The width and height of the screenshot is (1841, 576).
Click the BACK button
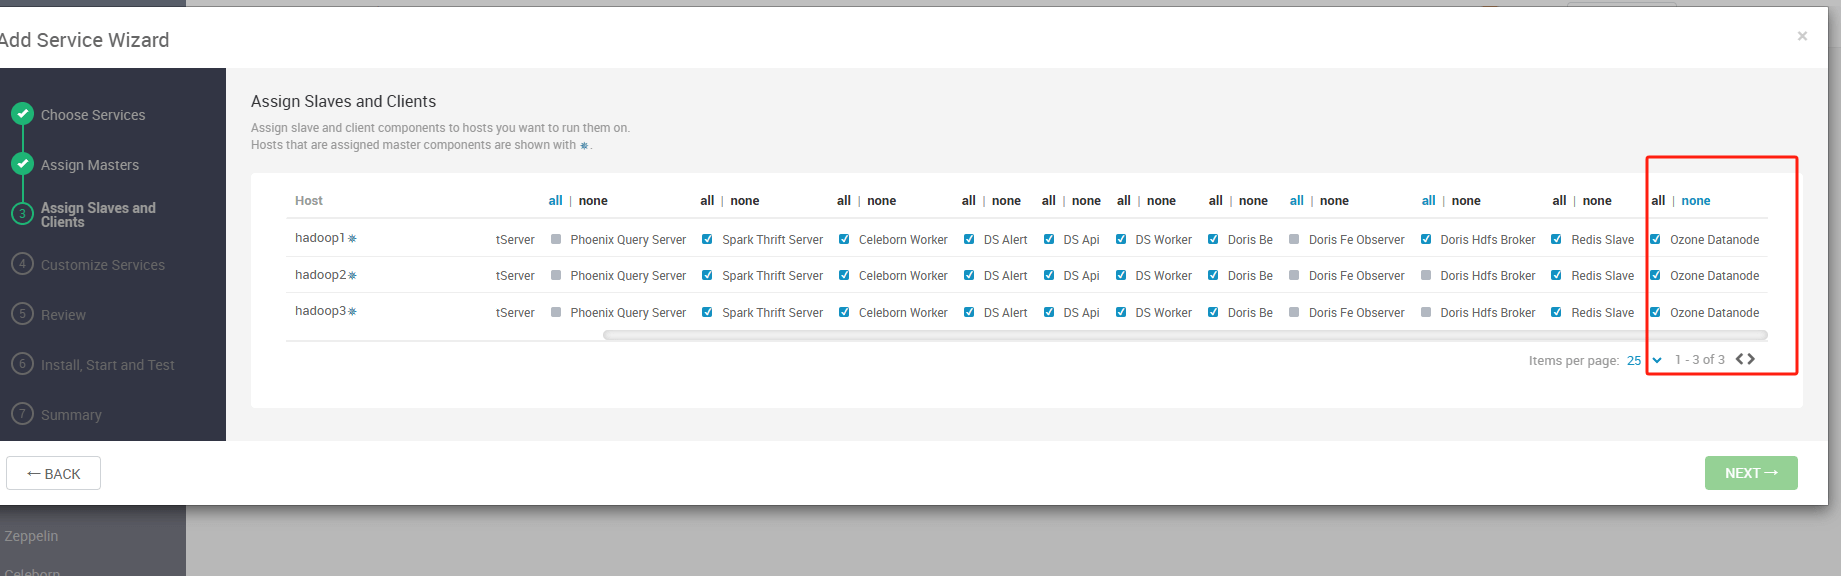coord(54,473)
